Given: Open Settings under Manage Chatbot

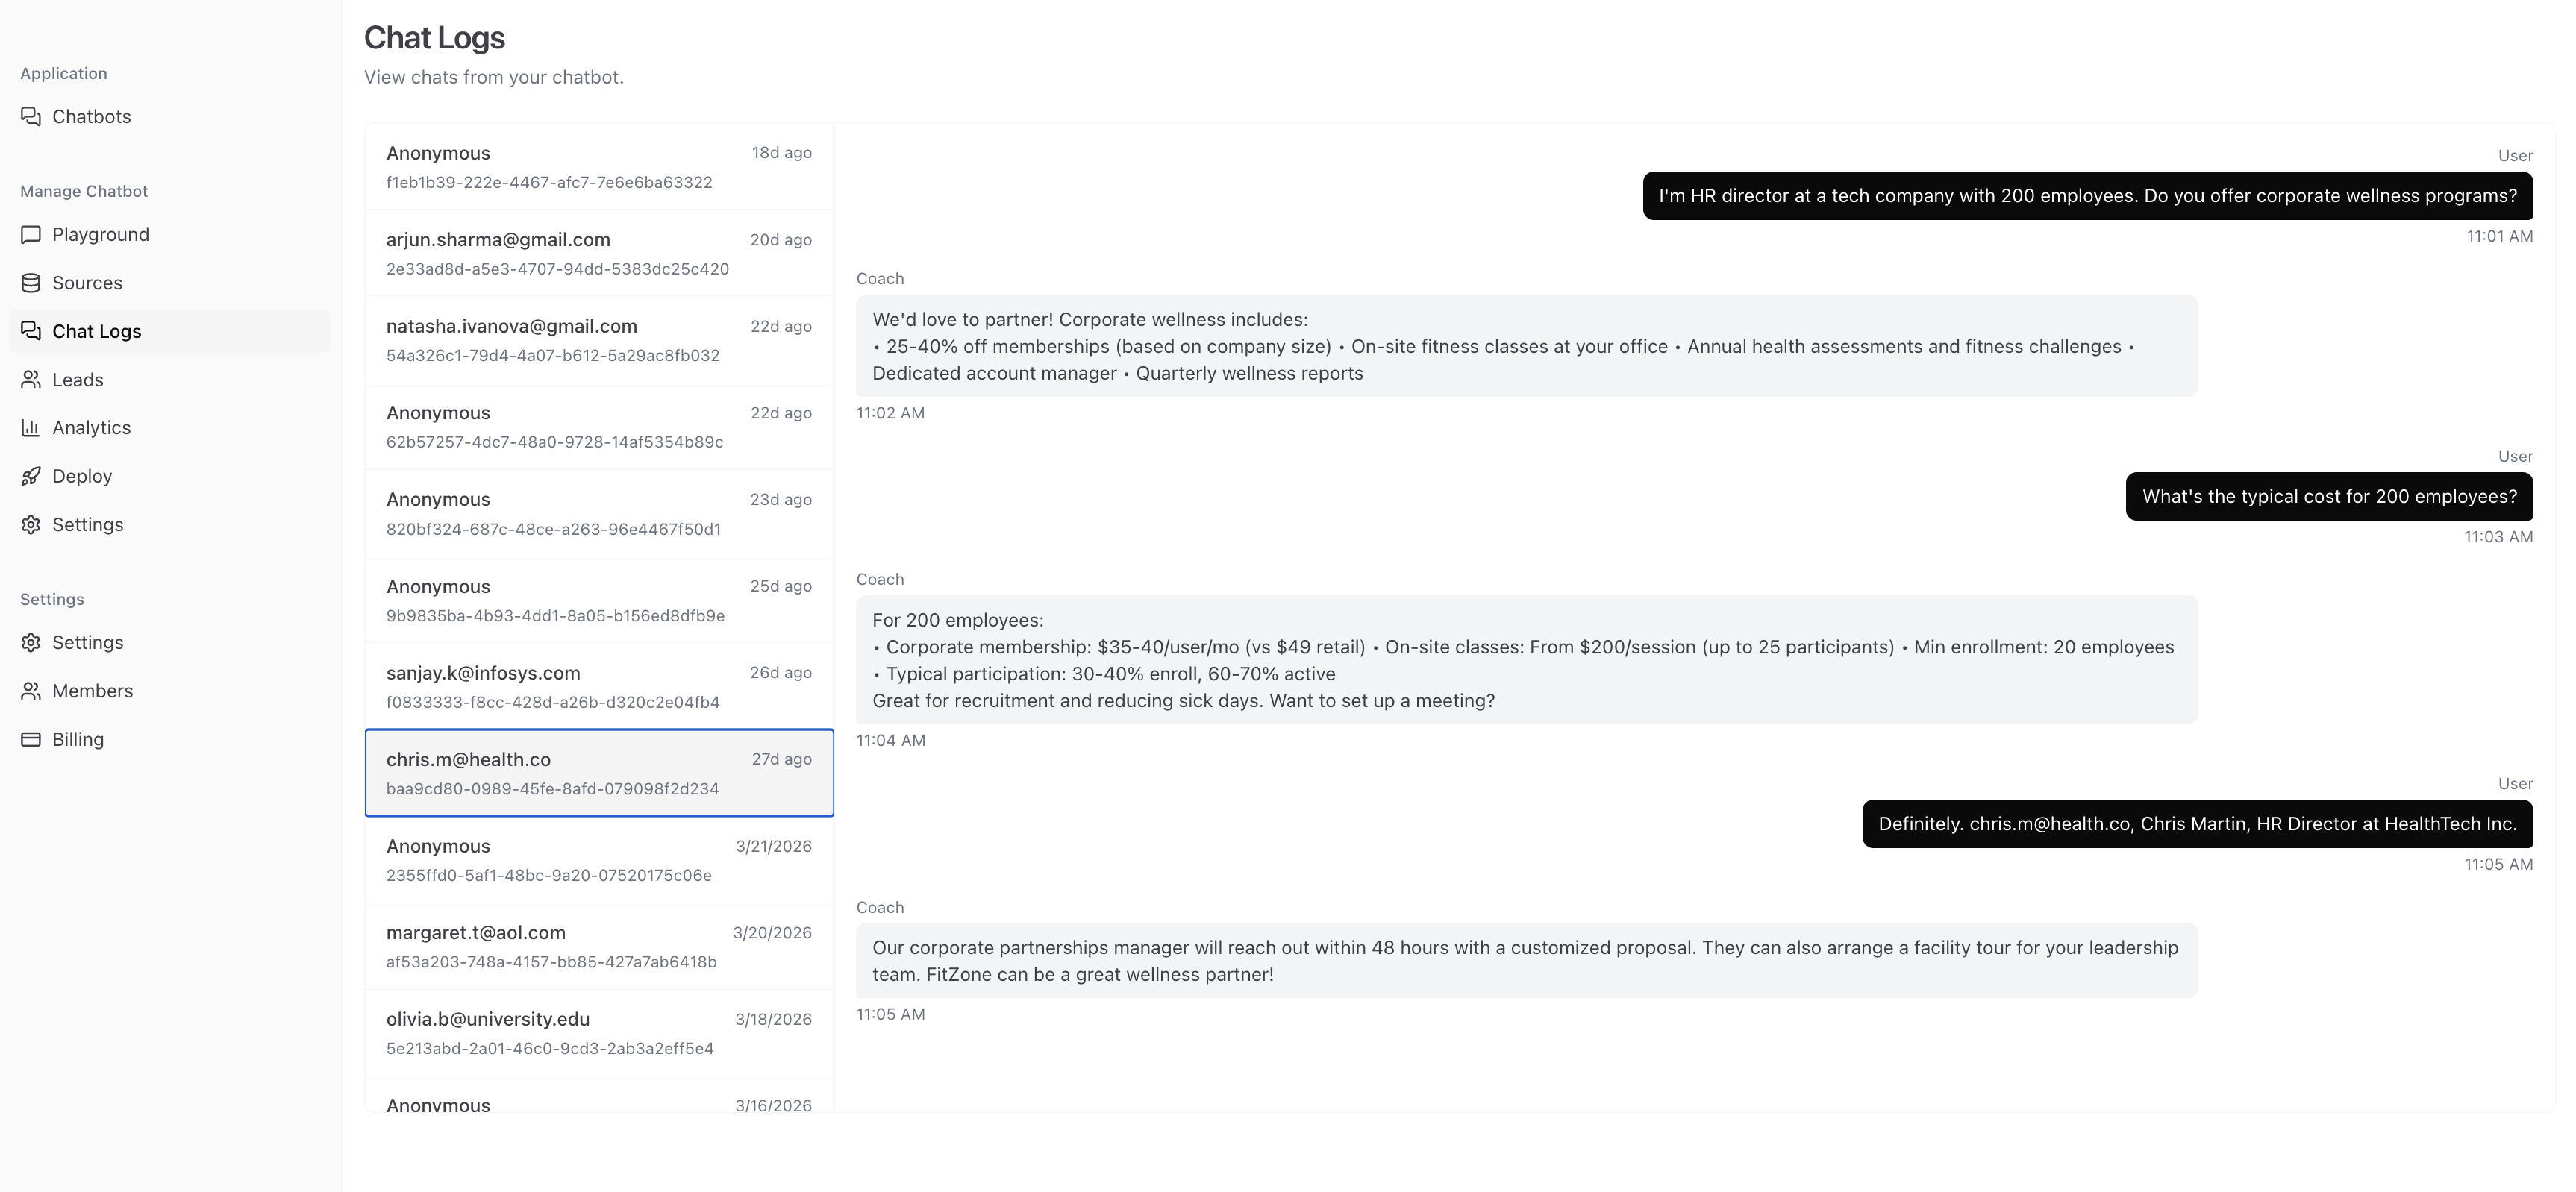Looking at the screenshot, I should [x=169, y=525].
